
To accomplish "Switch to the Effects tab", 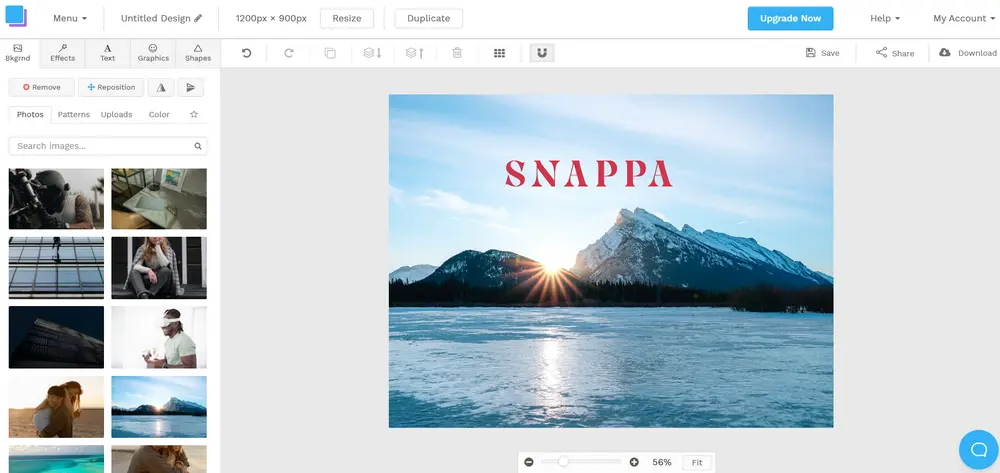I will pos(62,53).
